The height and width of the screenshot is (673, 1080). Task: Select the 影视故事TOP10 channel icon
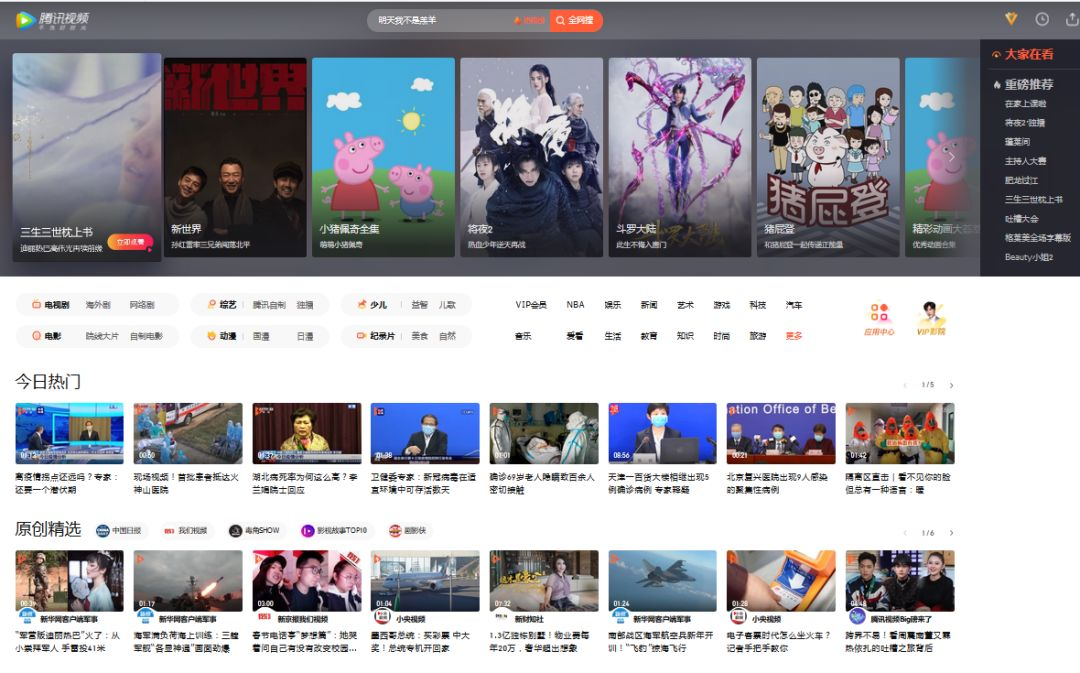(x=307, y=530)
